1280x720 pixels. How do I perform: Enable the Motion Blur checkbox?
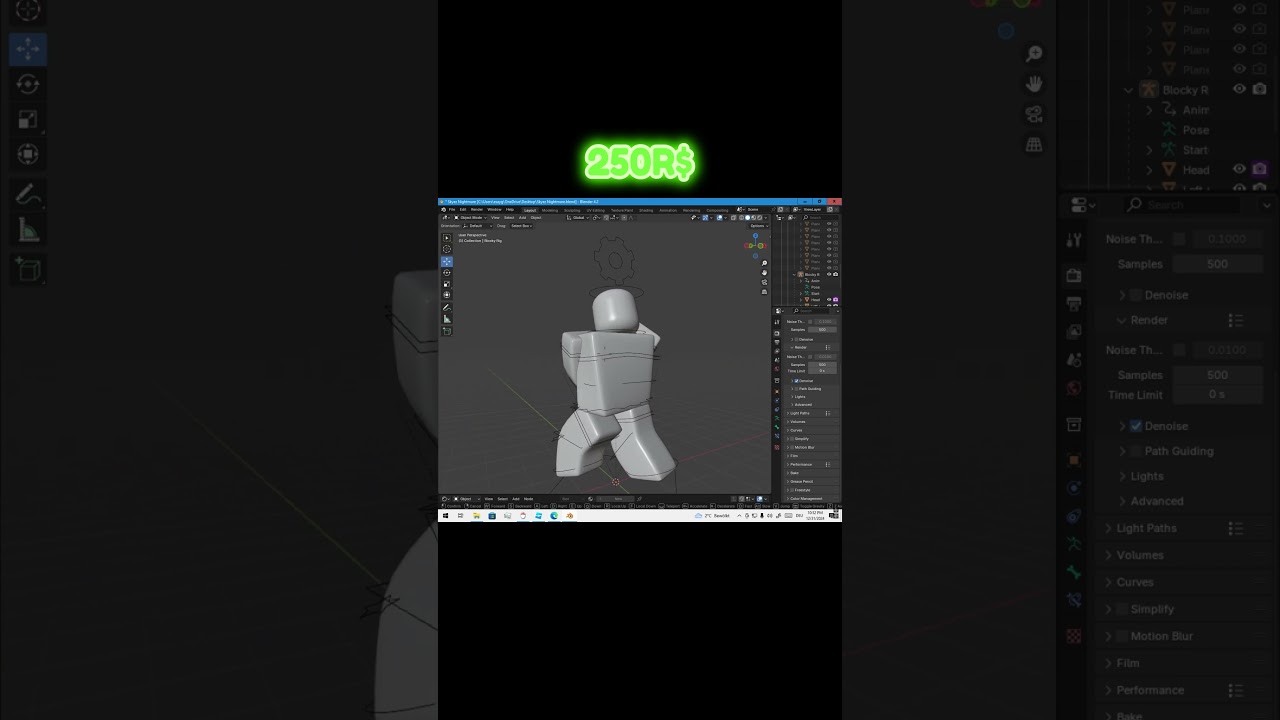click(792, 447)
